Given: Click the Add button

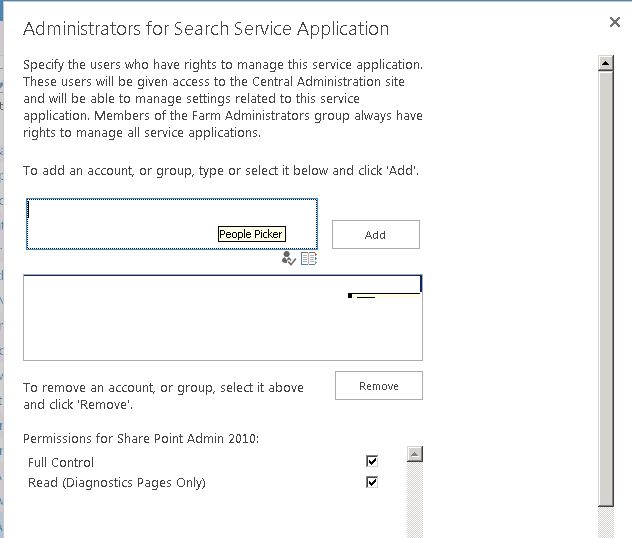Looking at the screenshot, I should coord(375,235).
